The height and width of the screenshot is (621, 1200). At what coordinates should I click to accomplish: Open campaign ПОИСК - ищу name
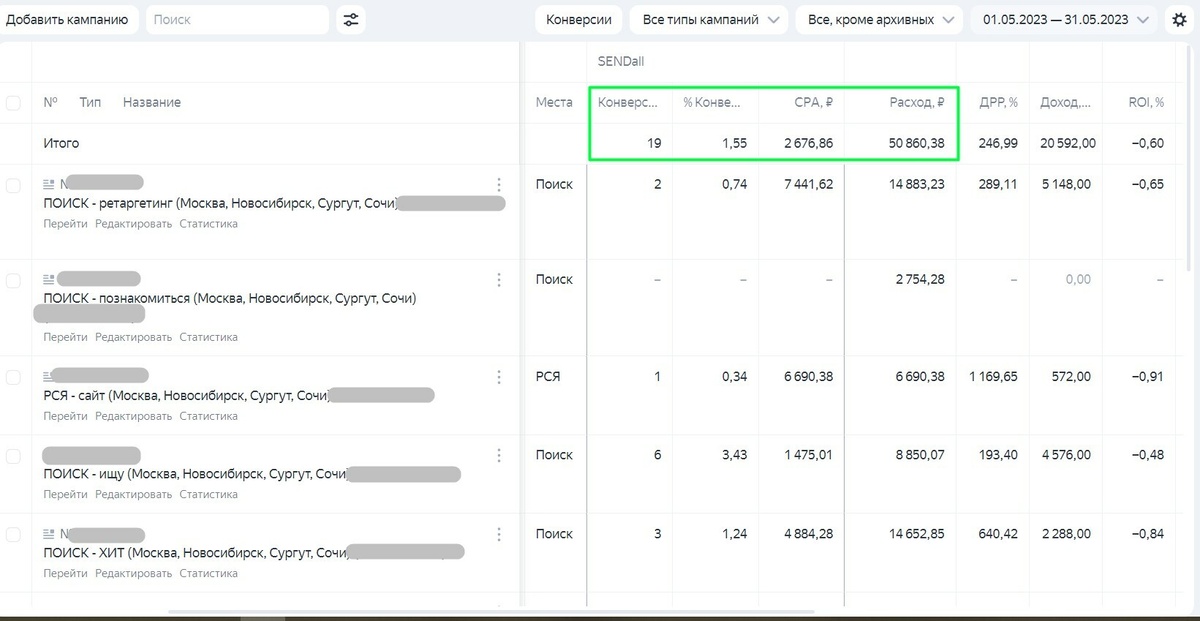(x=195, y=474)
